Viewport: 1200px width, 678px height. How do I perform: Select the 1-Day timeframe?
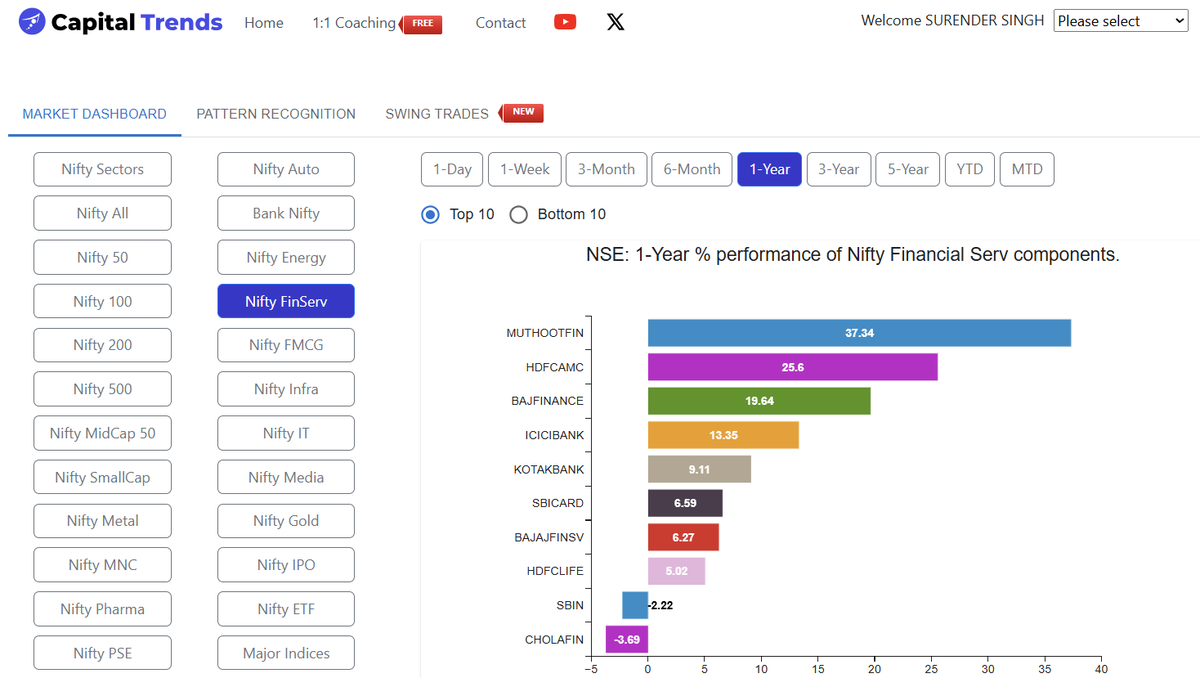point(452,169)
